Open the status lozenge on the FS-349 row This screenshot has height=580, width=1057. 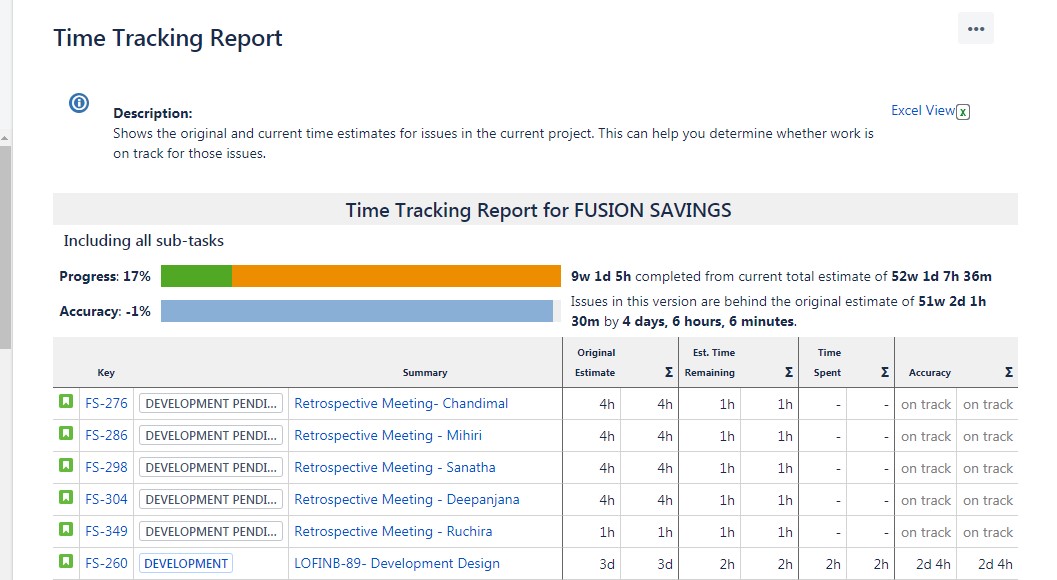(x=210, y=531)
